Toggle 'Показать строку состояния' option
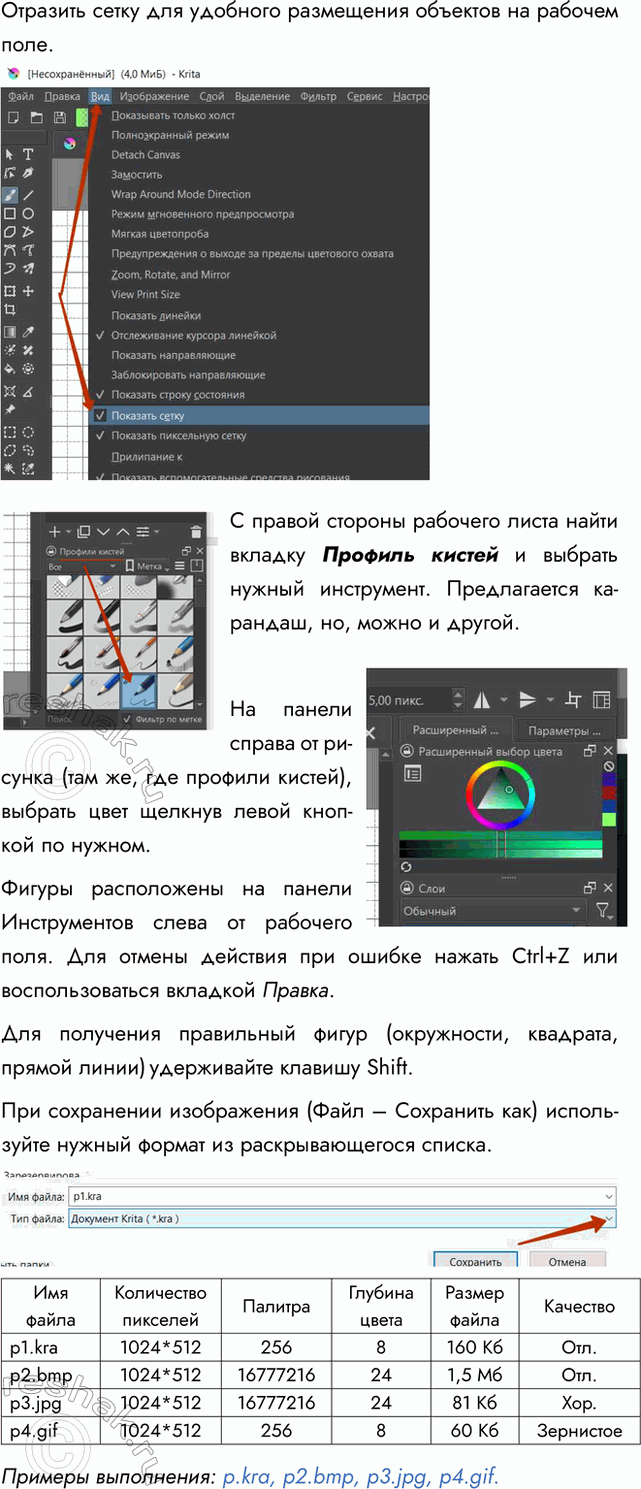Viewport: 641px width, 1489px height. 259,395
